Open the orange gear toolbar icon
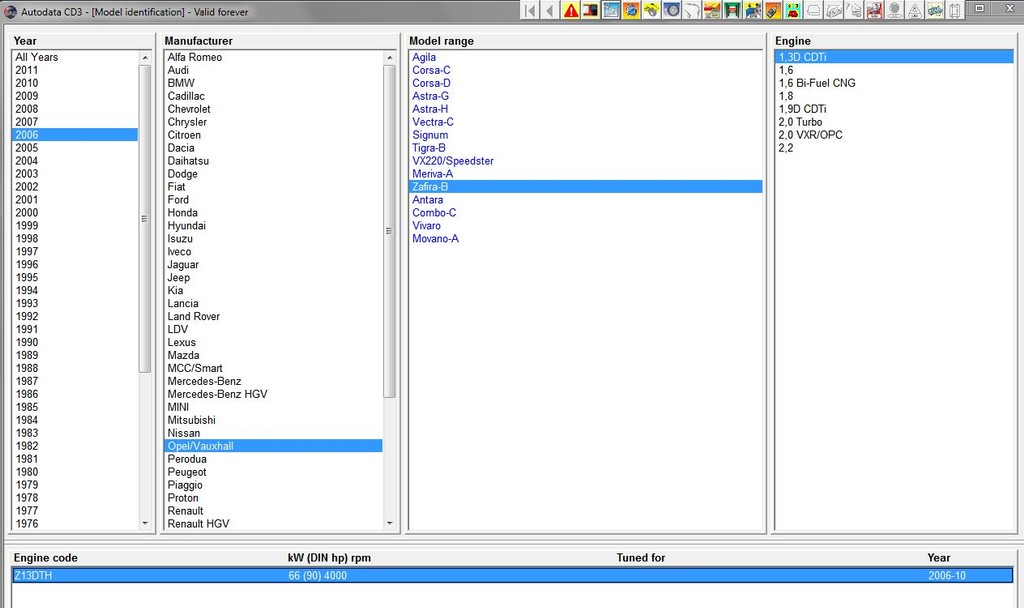Image resolution: width=1024 pixels, height=608 pixels. 631,10
